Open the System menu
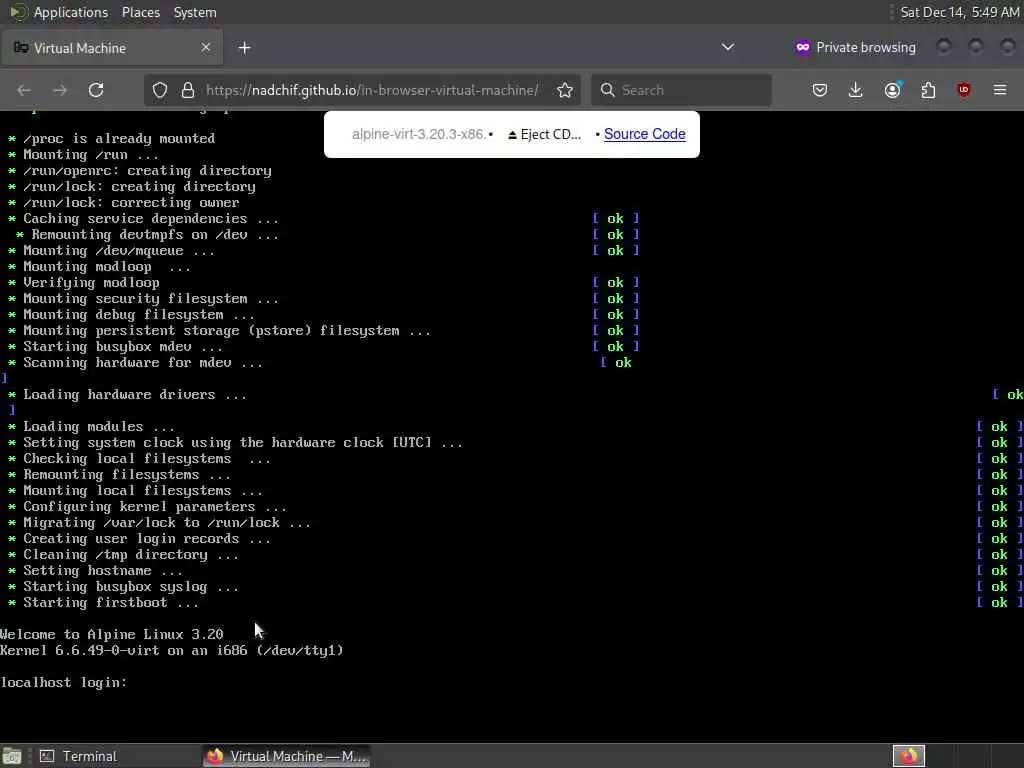Image resolution: width=1024 pixels, height=768 pixels. 195,12
